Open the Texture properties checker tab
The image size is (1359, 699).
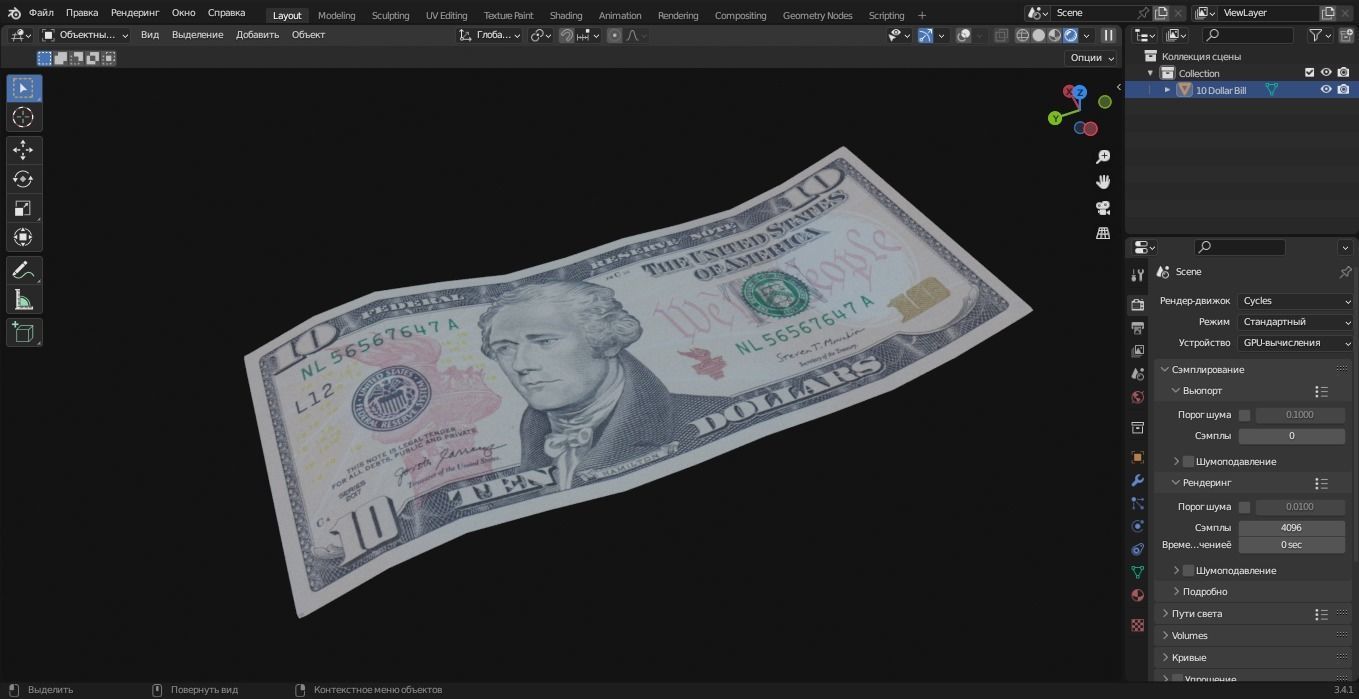(1137, 625)
